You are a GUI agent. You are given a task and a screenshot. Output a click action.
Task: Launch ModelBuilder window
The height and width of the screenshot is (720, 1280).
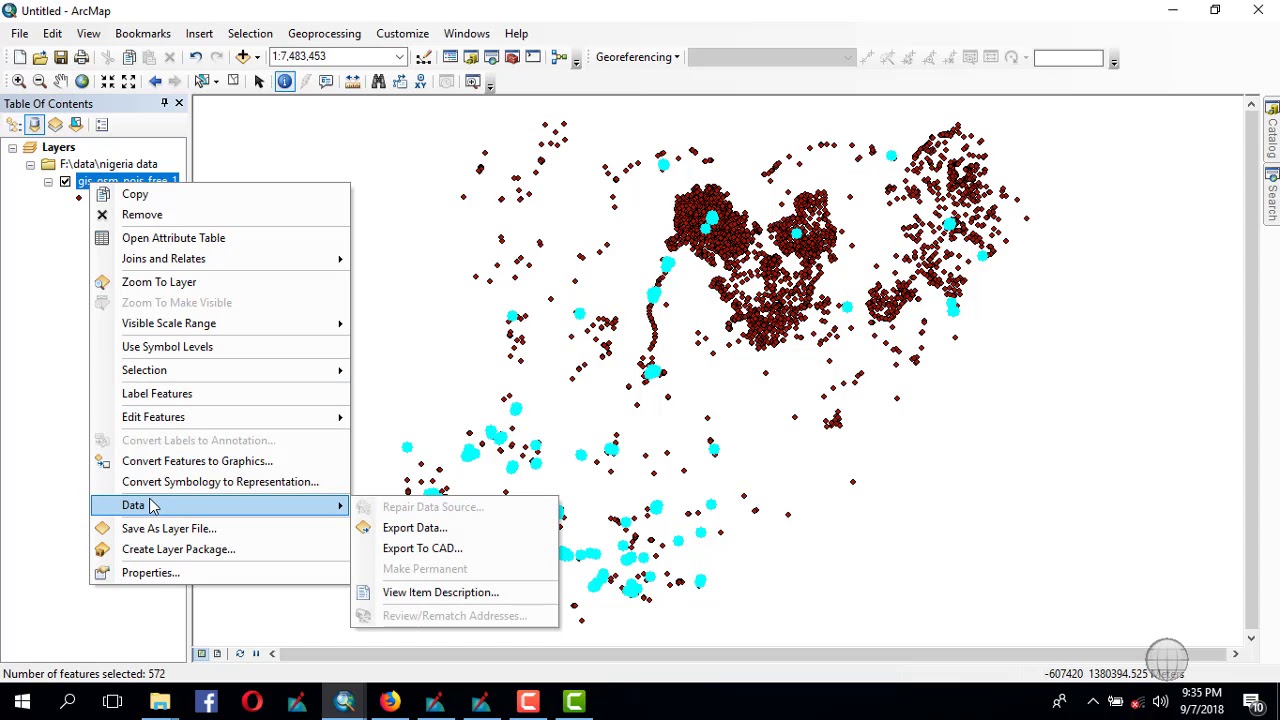click(x=559, y=57)
